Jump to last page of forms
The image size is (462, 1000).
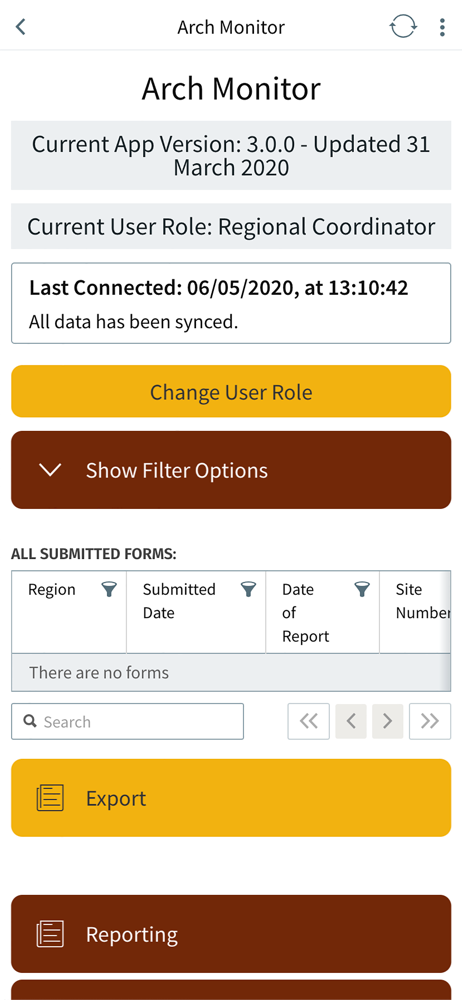(x=430, y=721)
